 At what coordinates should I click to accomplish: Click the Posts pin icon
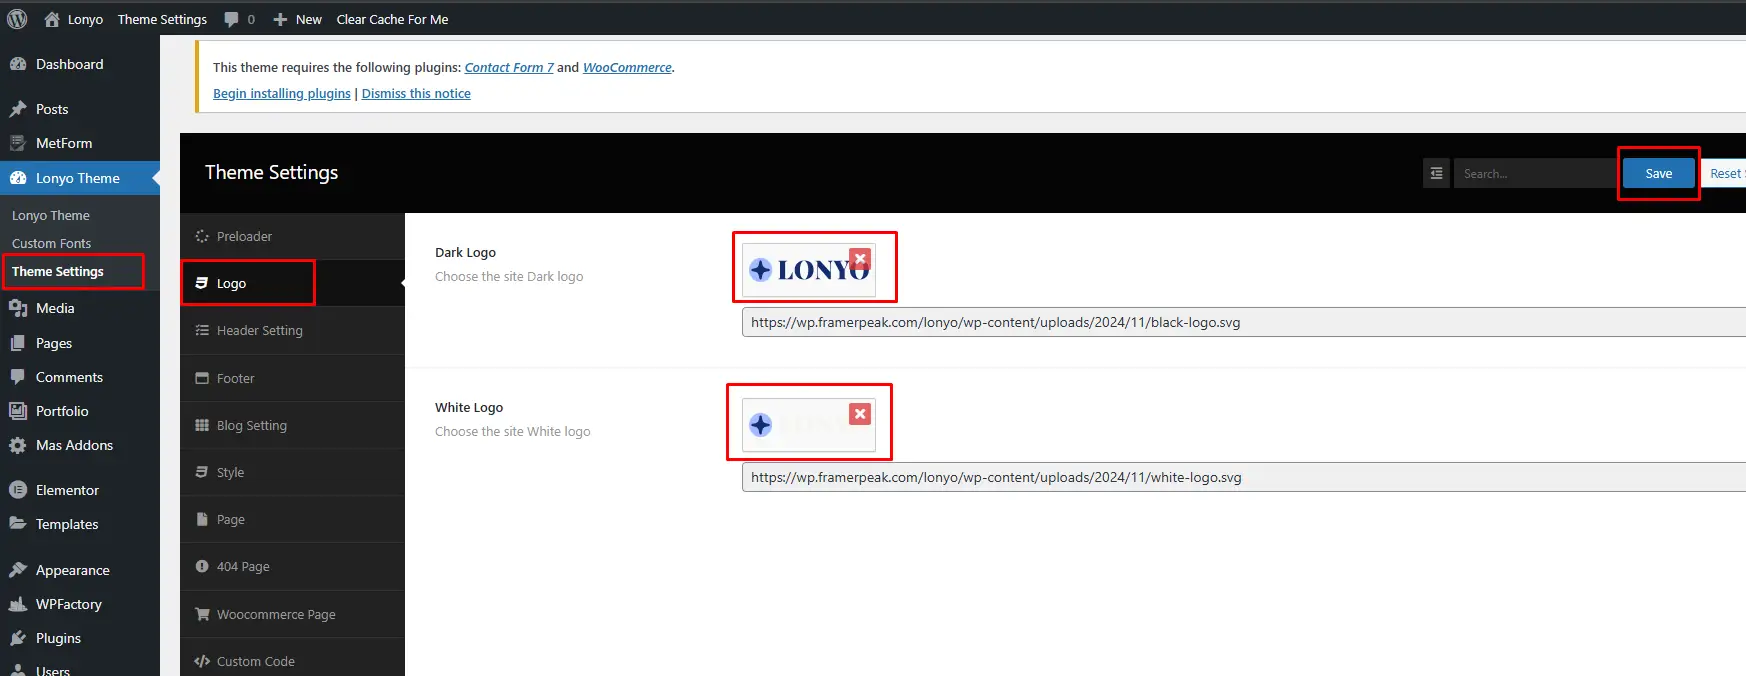[18, 109]
